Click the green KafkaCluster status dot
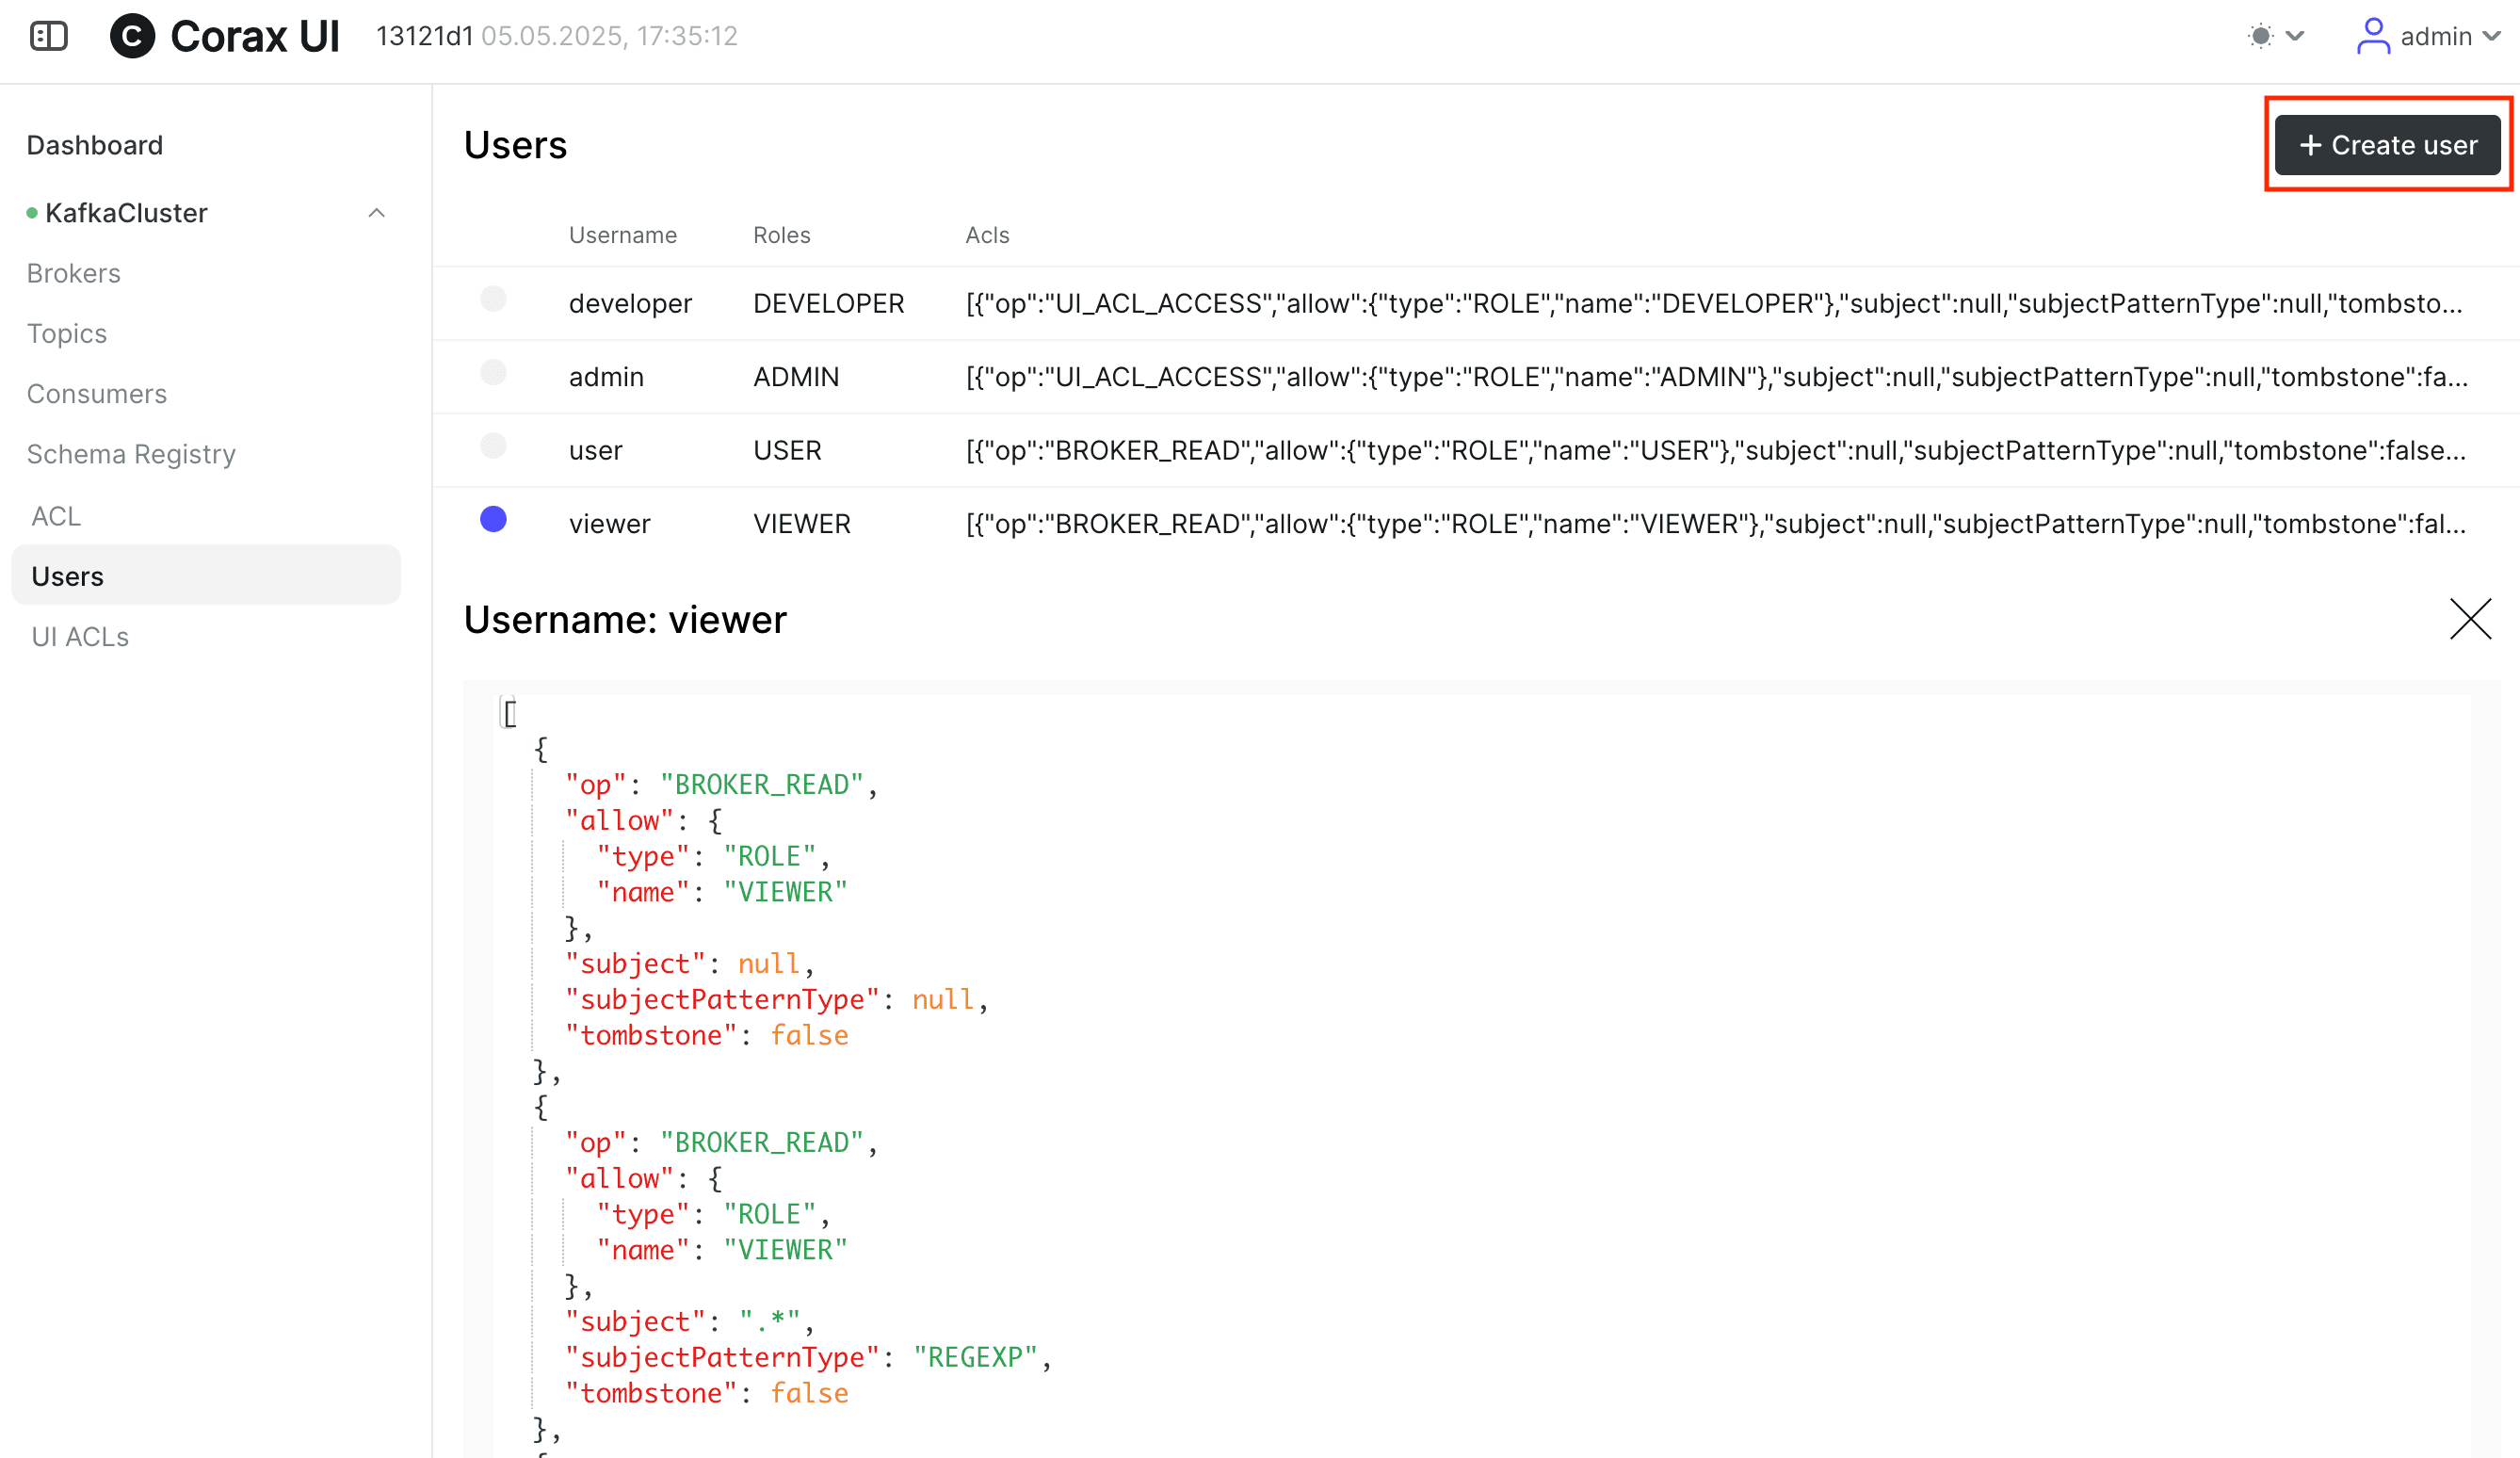Viewport: 2520px width, 1458px height. 32,213
